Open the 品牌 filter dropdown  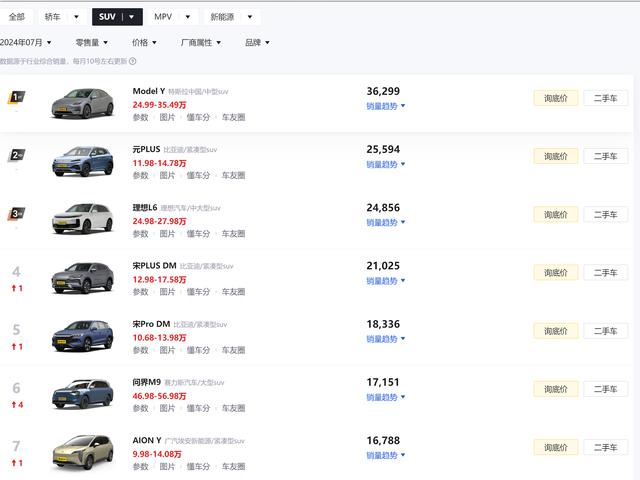258,42
